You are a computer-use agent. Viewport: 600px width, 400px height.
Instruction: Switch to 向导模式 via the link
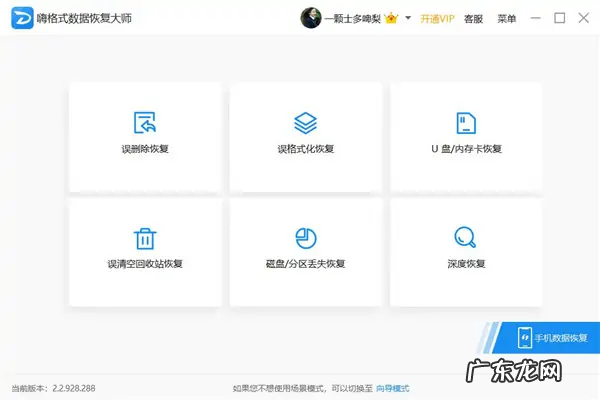coord(391,388)
